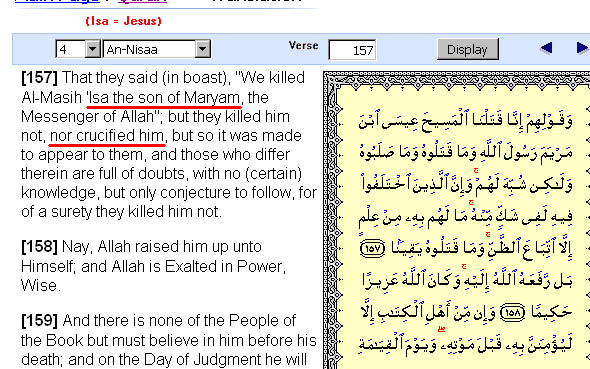
Task: Go to previous verse with left arrow
Action: click(x=546, y=48)
